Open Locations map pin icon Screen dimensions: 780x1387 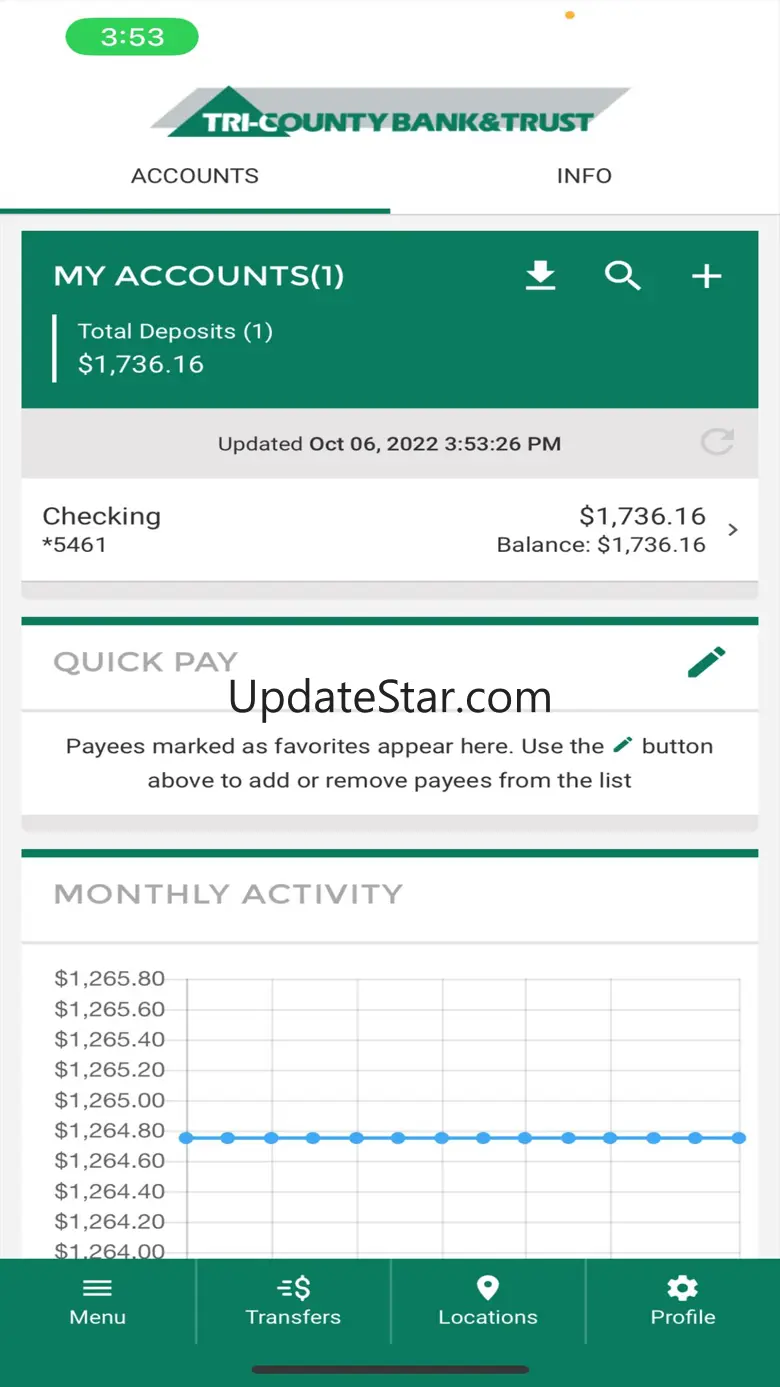pyautogui.click(x=488, y=1288)
